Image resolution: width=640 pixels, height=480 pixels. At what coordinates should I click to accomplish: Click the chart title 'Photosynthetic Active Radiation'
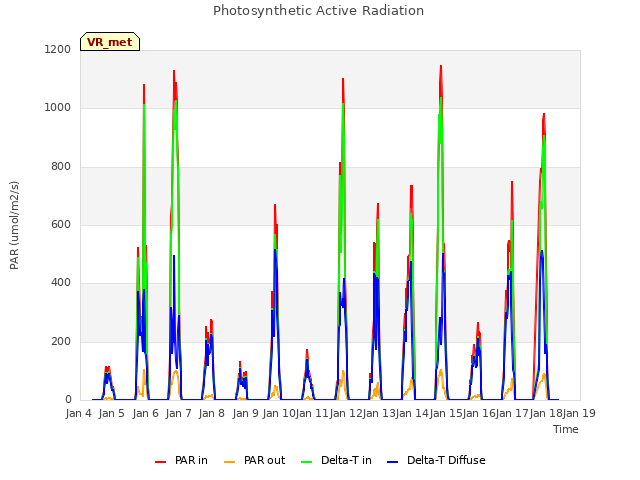point(318,11)
